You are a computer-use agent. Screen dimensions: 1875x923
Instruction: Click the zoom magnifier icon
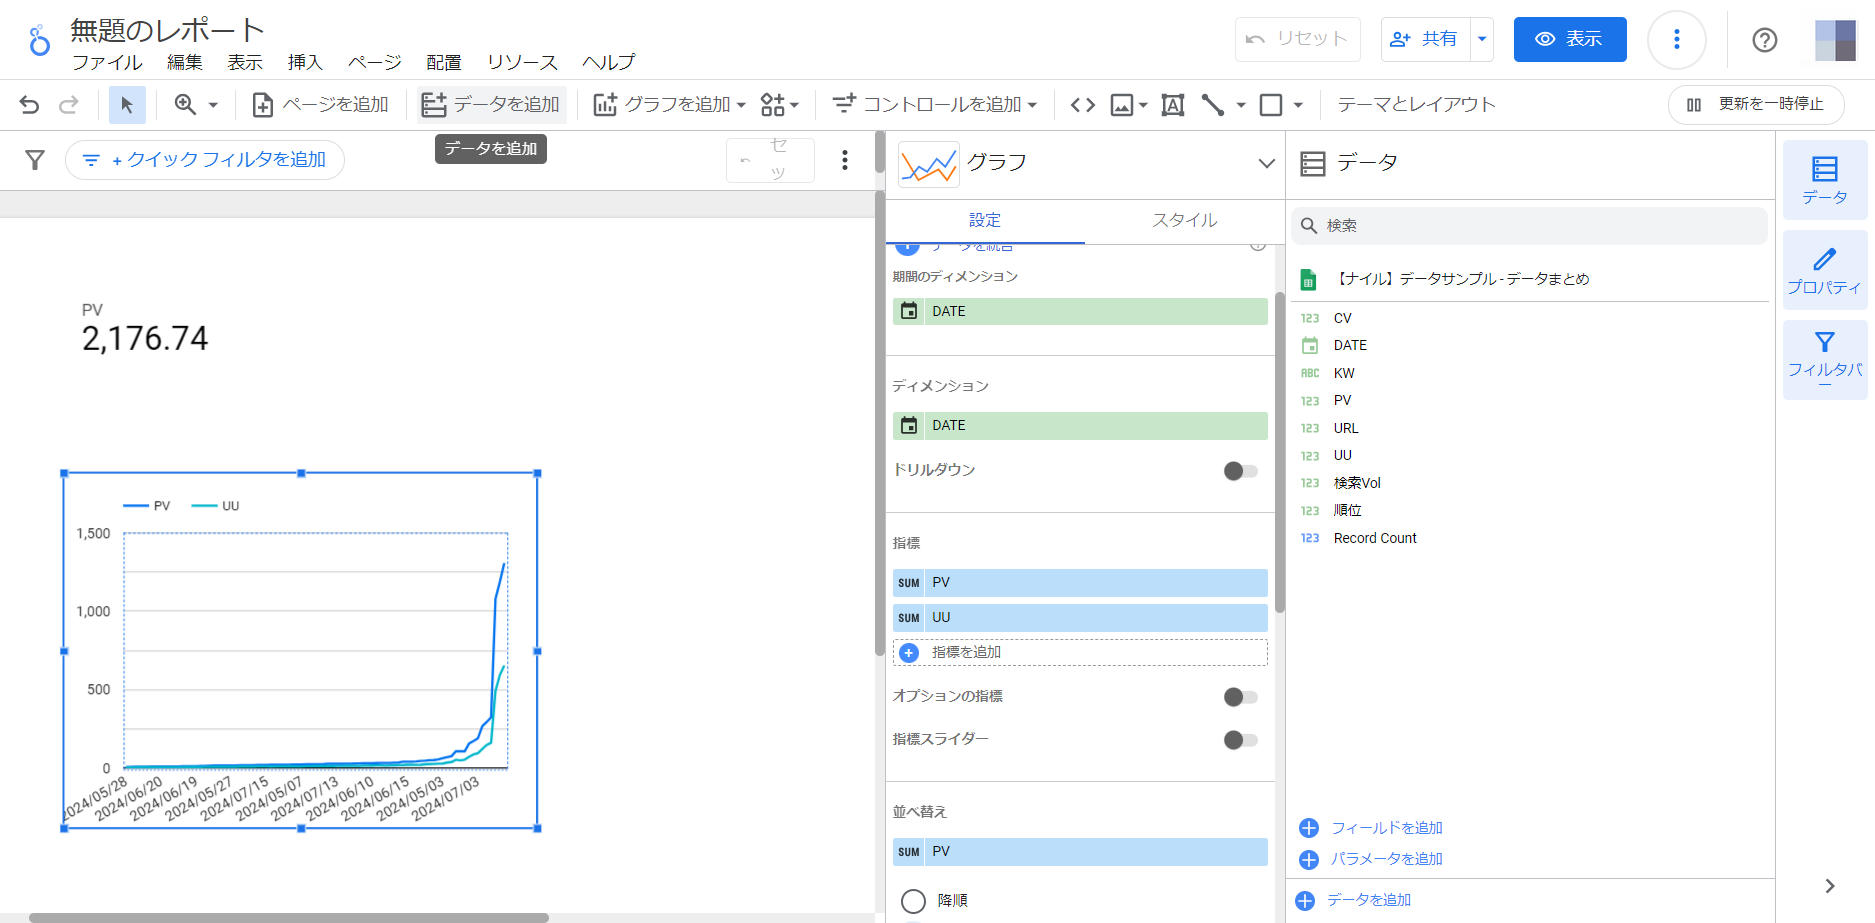(185, 104)
